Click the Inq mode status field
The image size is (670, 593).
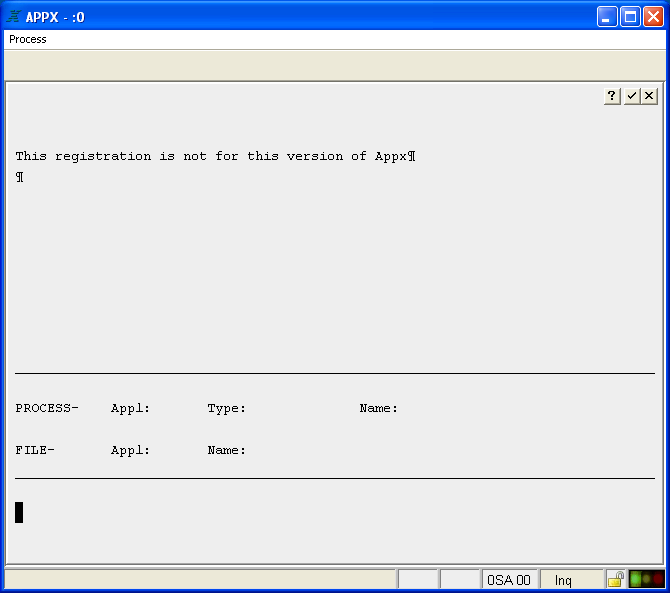(x=571, y=580)
